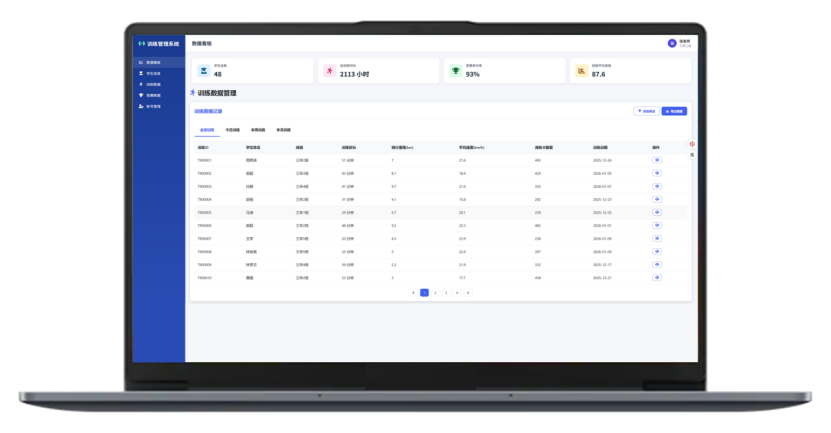Open the account management sidebar icon
The height and width of the screenshot is (433, 831).
pyautogui.click(x=141, y=106)
